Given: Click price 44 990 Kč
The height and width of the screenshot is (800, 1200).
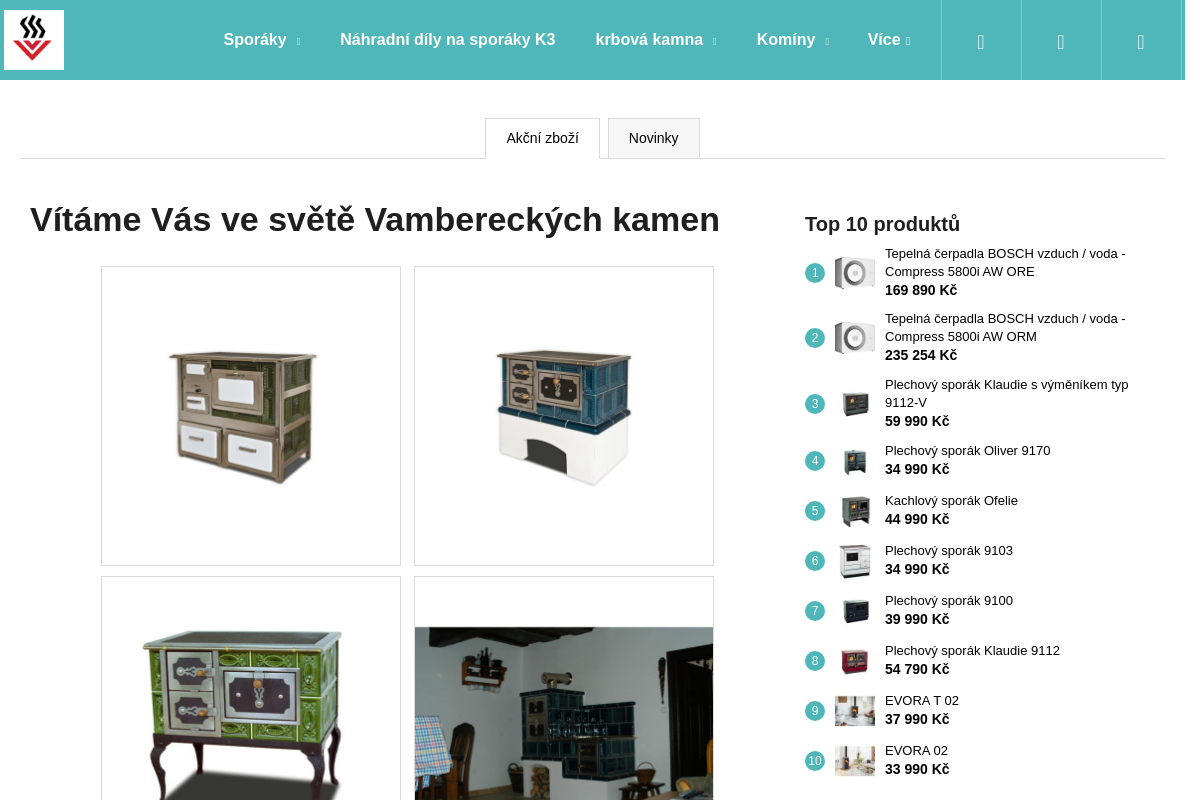Looking at the screenshot, I should (917, 519).
